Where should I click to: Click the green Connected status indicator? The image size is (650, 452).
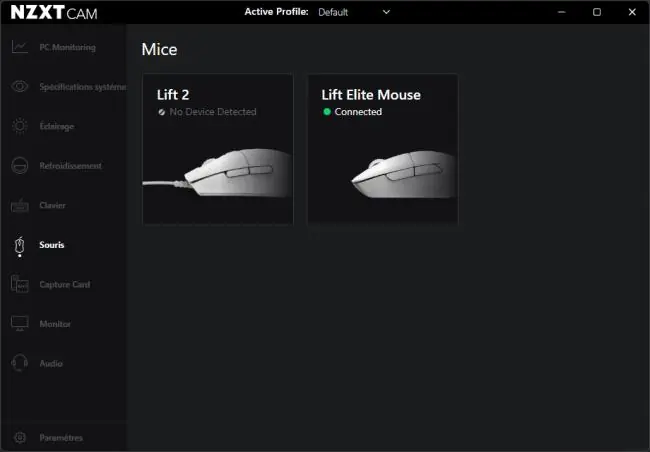pyautogui.click(x=327, y=112)
